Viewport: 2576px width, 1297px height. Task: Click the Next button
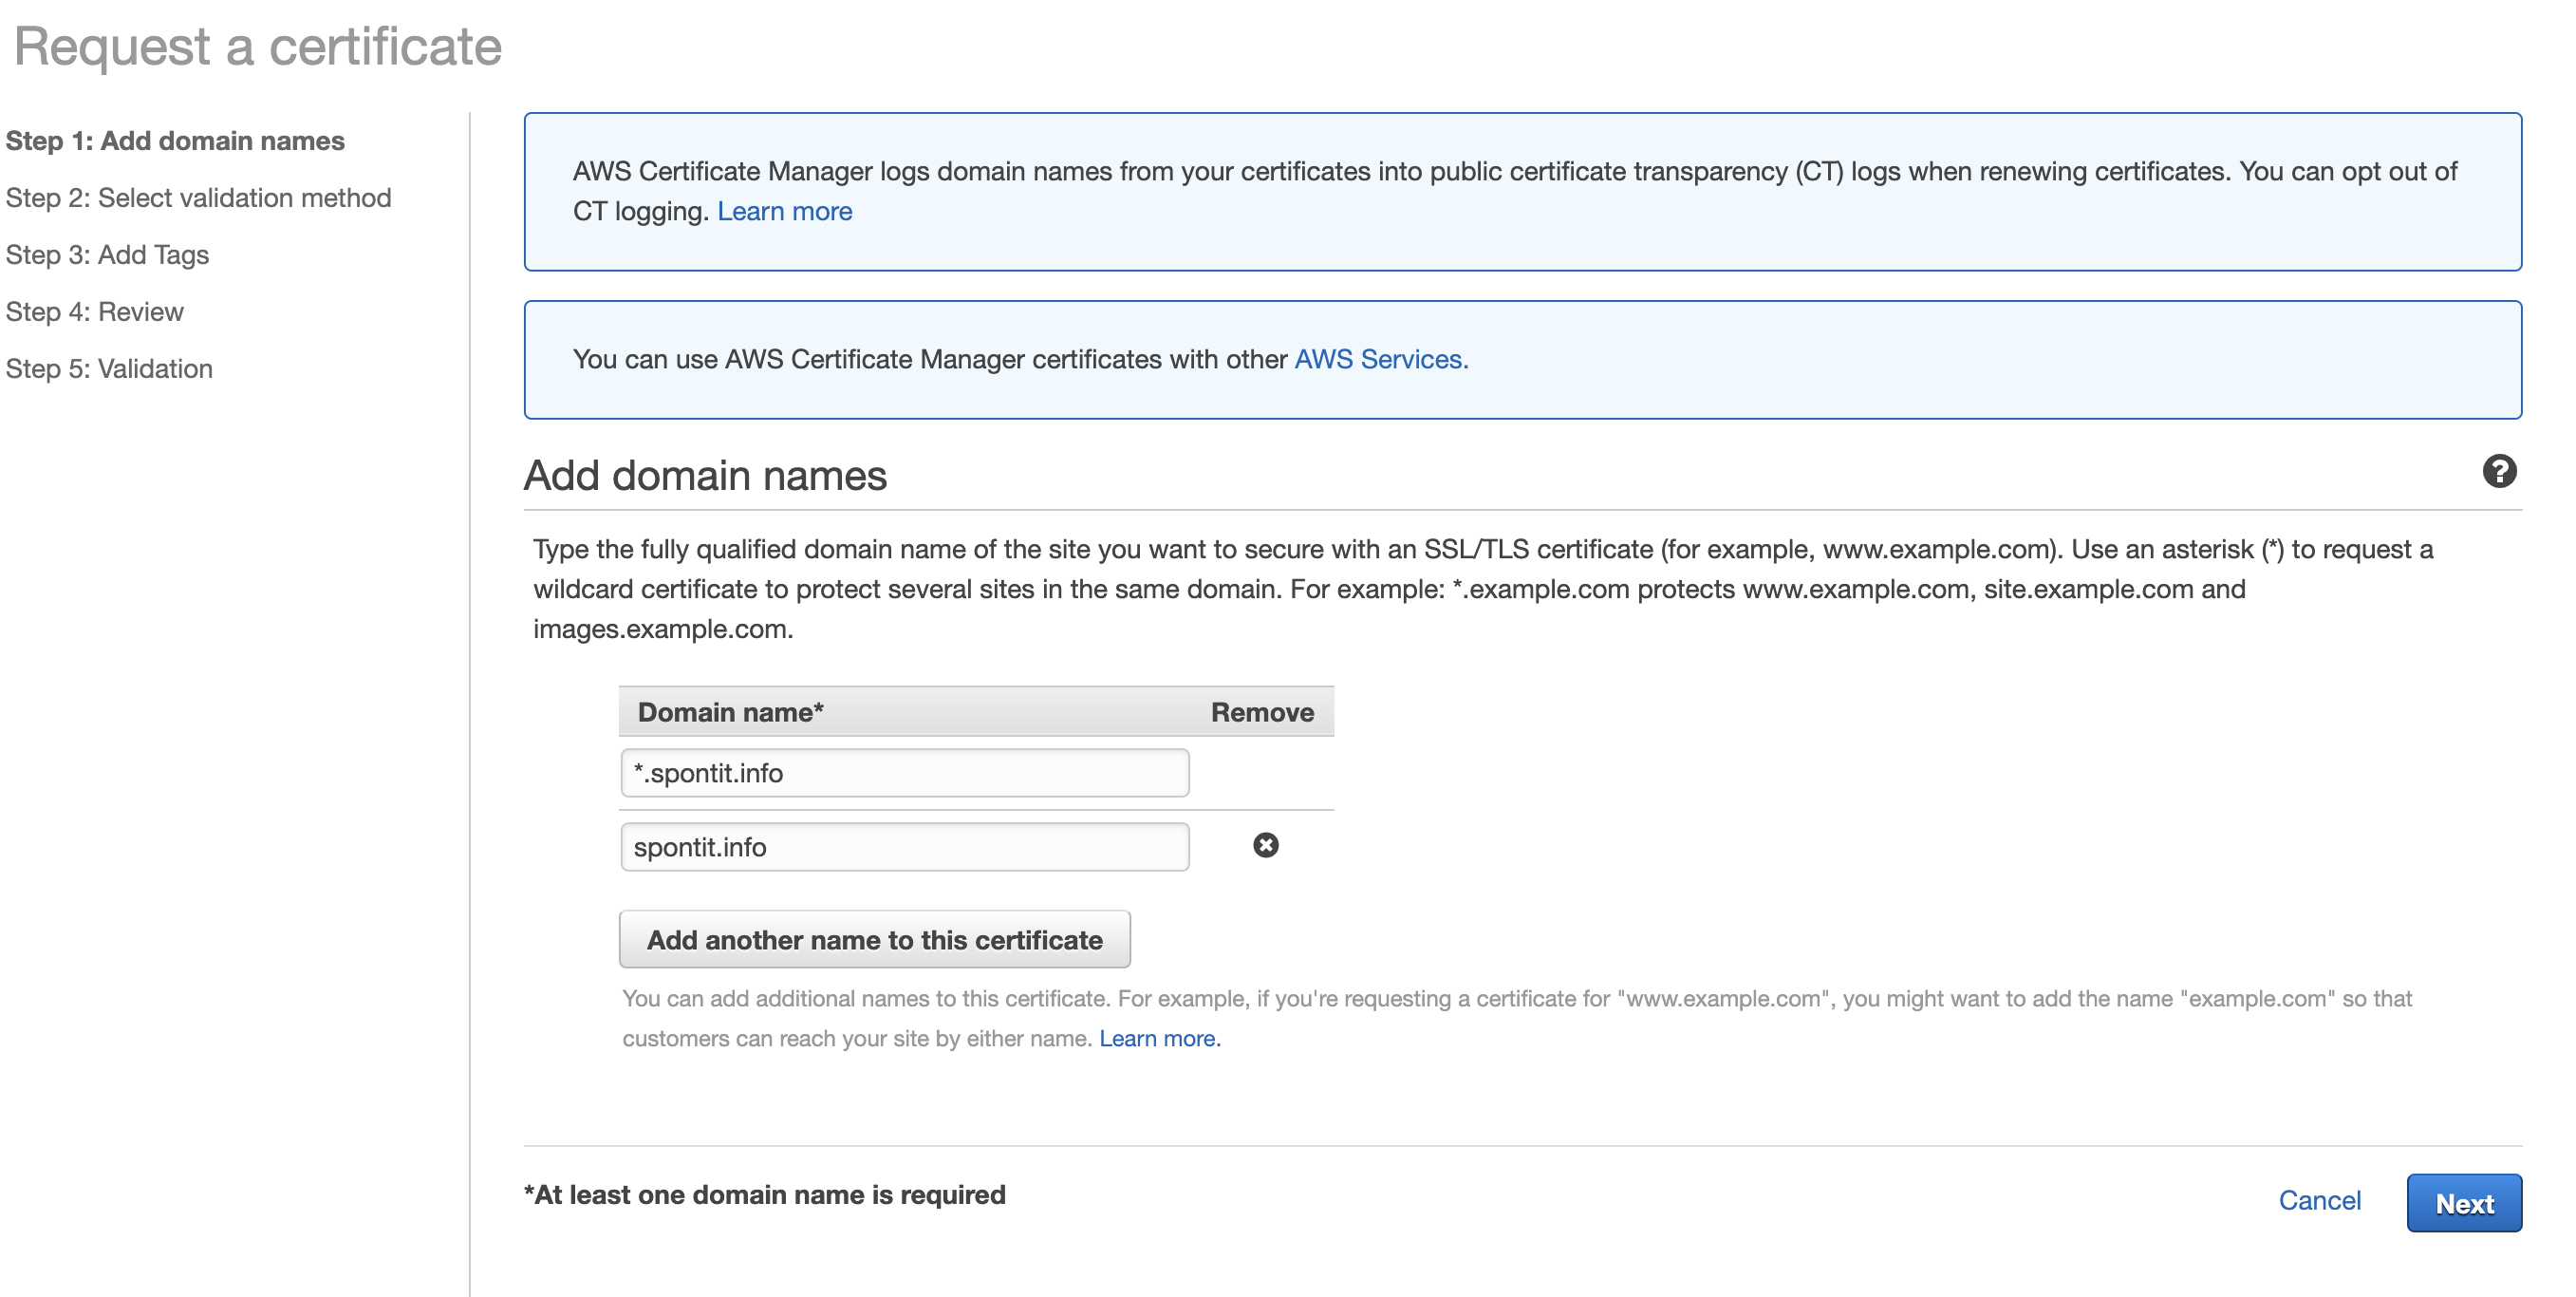coord(2463,1202)
